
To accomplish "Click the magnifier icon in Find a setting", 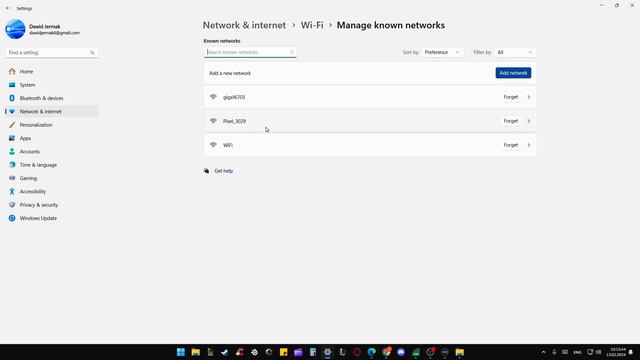I will tap(92, 53).
